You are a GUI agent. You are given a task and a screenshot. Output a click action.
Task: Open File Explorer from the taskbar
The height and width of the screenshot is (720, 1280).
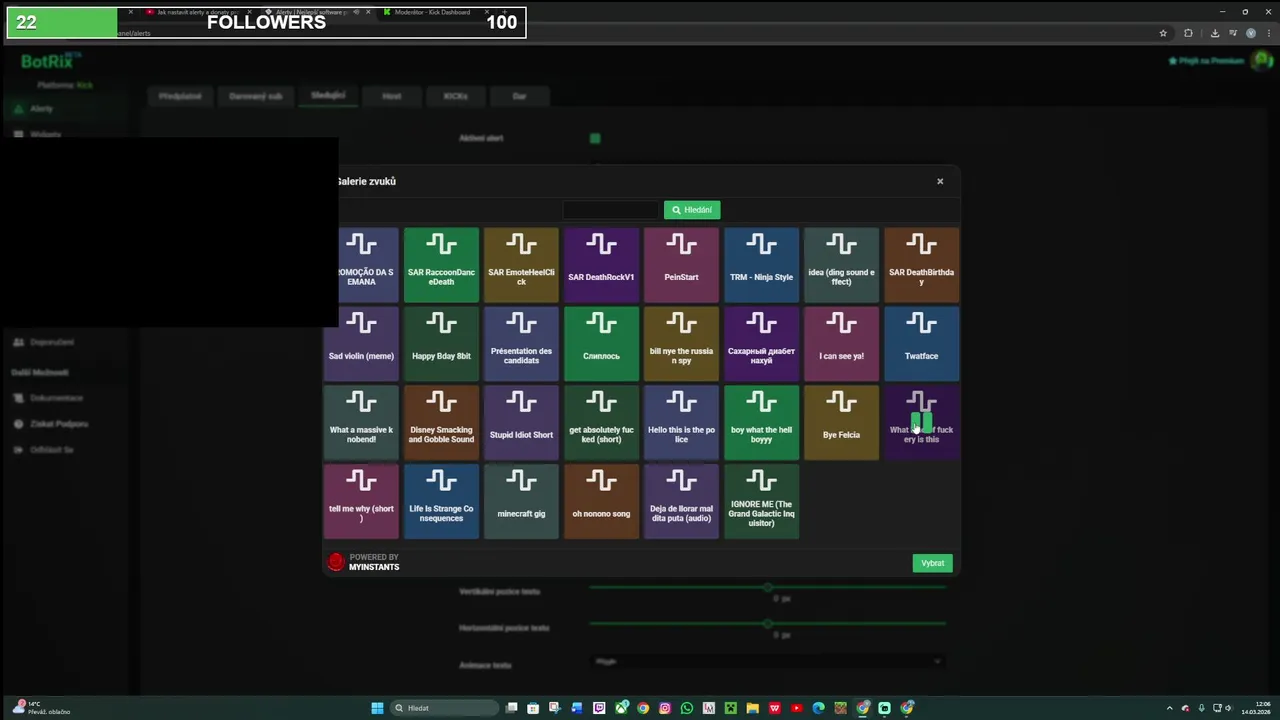[753, 708]
